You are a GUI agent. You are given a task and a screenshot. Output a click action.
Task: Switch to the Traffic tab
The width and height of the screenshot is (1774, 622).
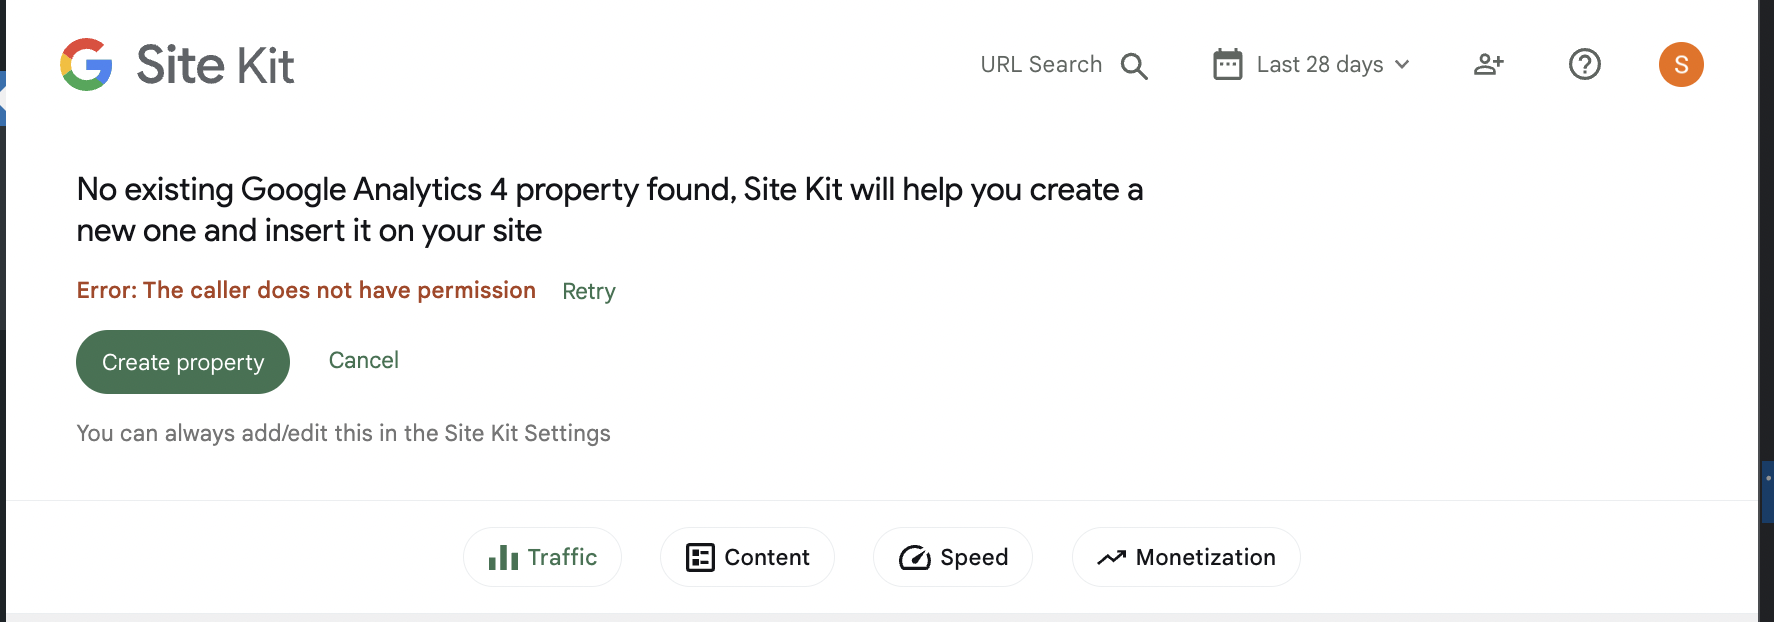[542, 557]
